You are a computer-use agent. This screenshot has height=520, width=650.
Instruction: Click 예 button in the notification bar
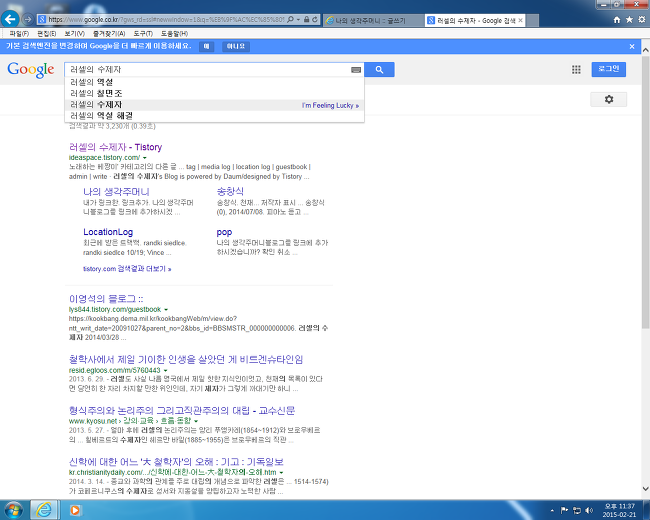[206, 46]
